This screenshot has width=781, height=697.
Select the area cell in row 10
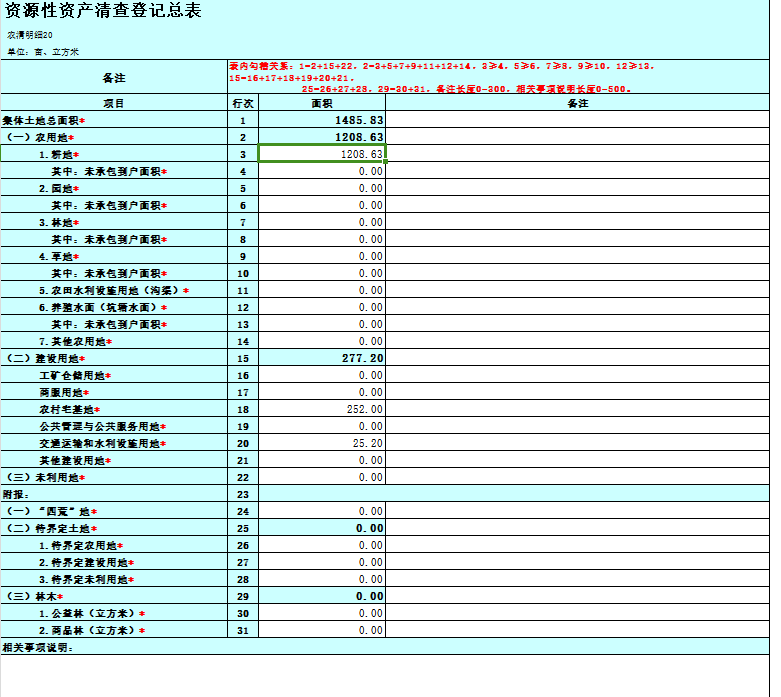click(x=322, y=273)
